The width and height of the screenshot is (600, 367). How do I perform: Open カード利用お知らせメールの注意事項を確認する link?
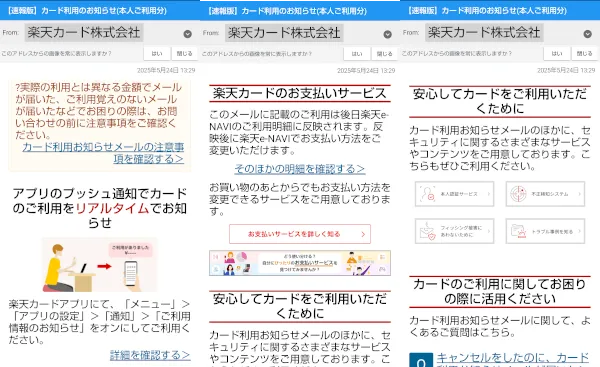coord(103,153)
